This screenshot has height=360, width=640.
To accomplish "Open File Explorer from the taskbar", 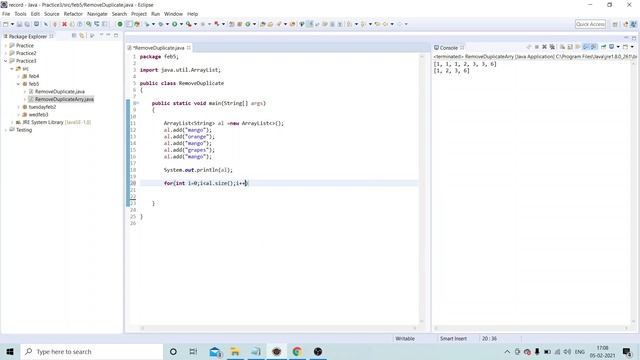I will 235,351.
